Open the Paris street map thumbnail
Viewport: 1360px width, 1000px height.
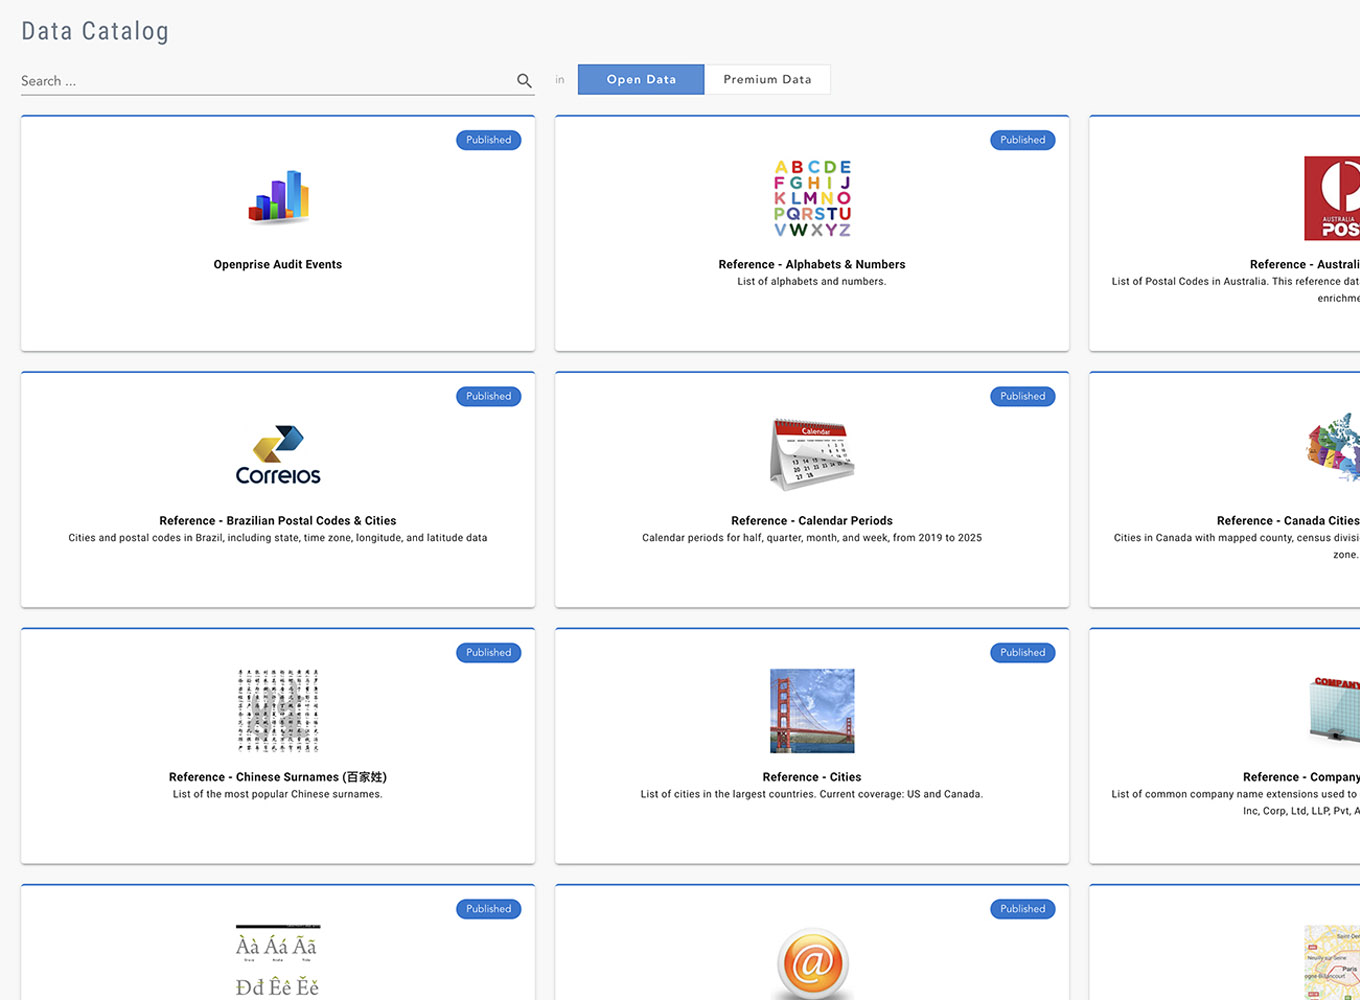1332,962
